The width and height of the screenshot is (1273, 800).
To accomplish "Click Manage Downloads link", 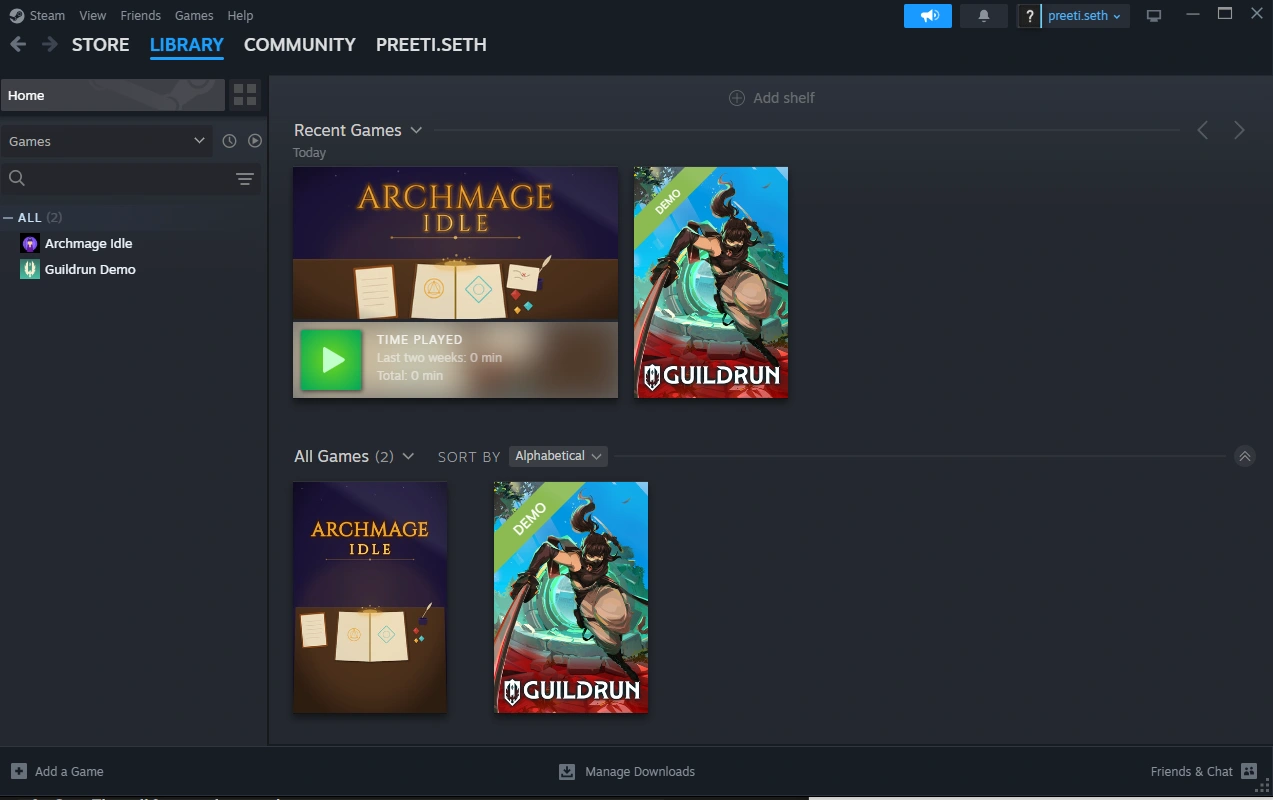I will pos(640,771).
